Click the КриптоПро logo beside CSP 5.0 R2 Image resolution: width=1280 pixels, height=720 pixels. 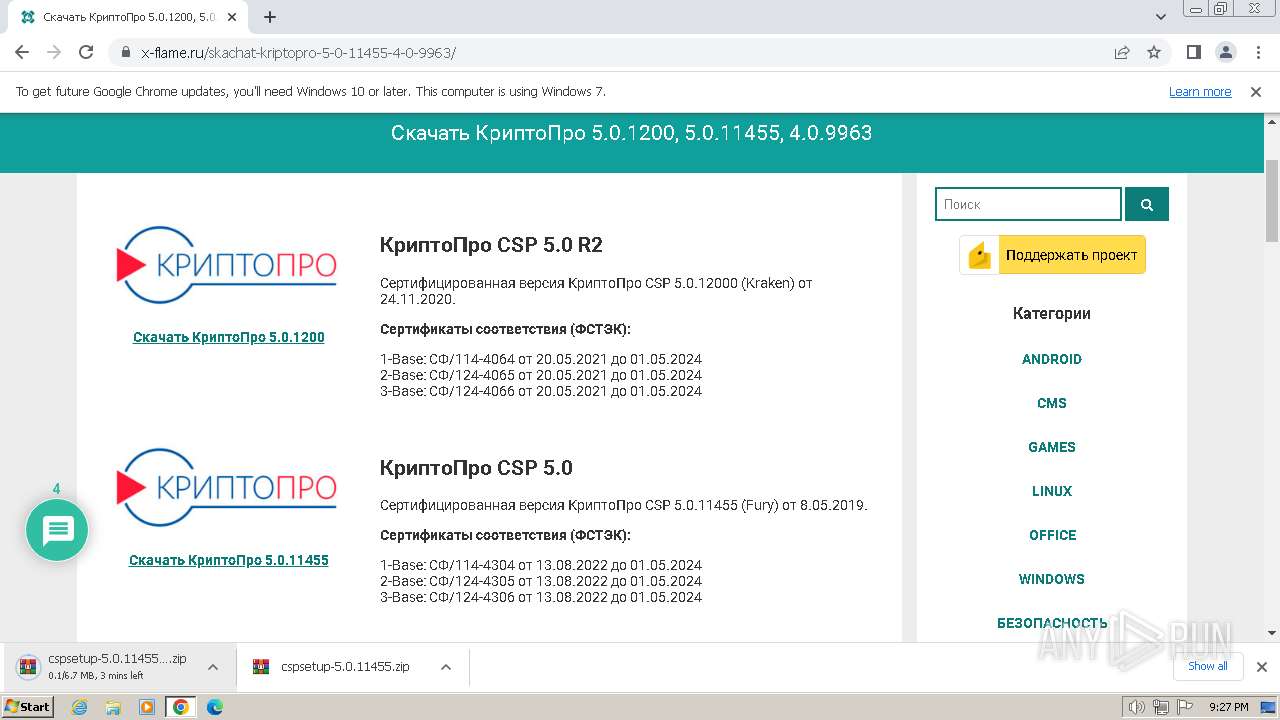click(x=227, y=265)
